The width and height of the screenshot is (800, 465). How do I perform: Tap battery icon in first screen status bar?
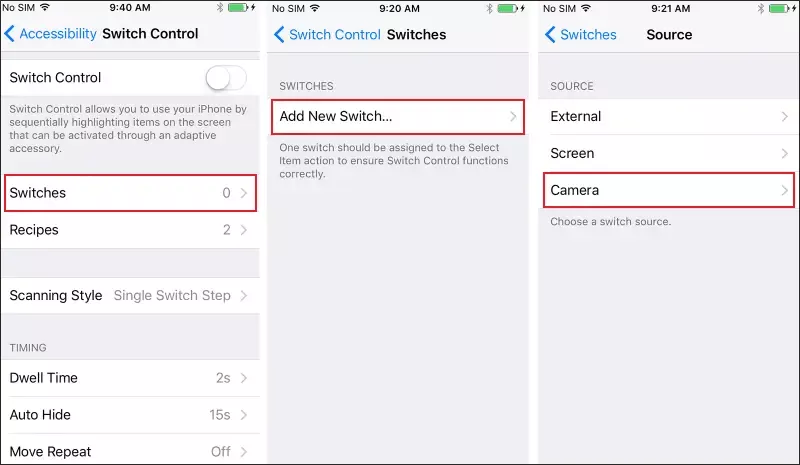(237, 8)
